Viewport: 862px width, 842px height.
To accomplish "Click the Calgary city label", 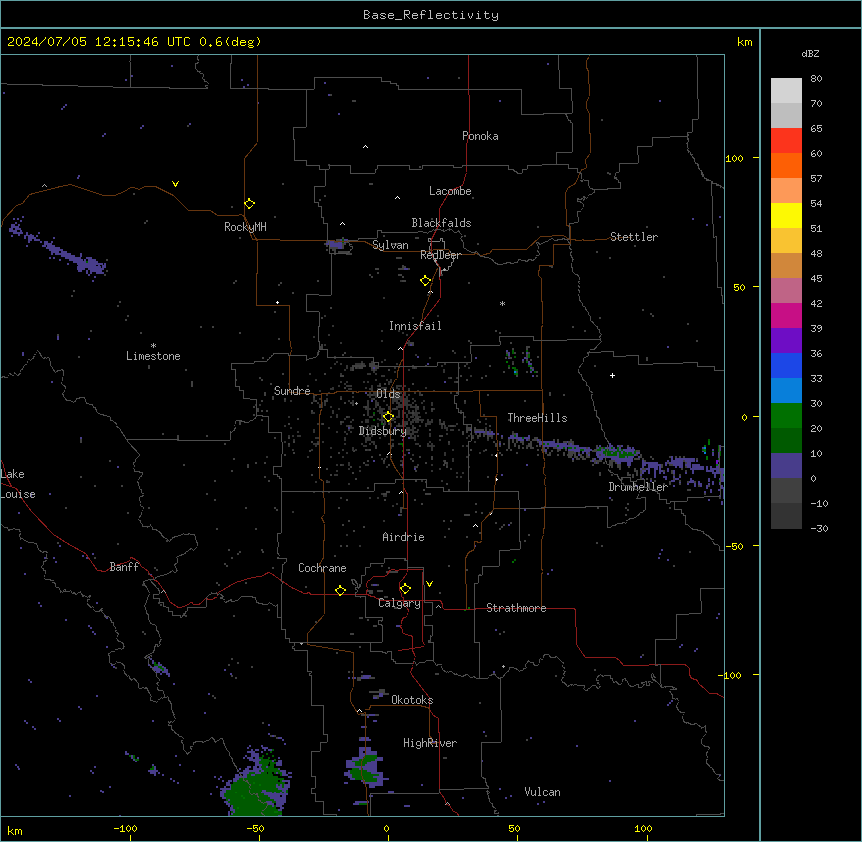I will pos(399,603).
